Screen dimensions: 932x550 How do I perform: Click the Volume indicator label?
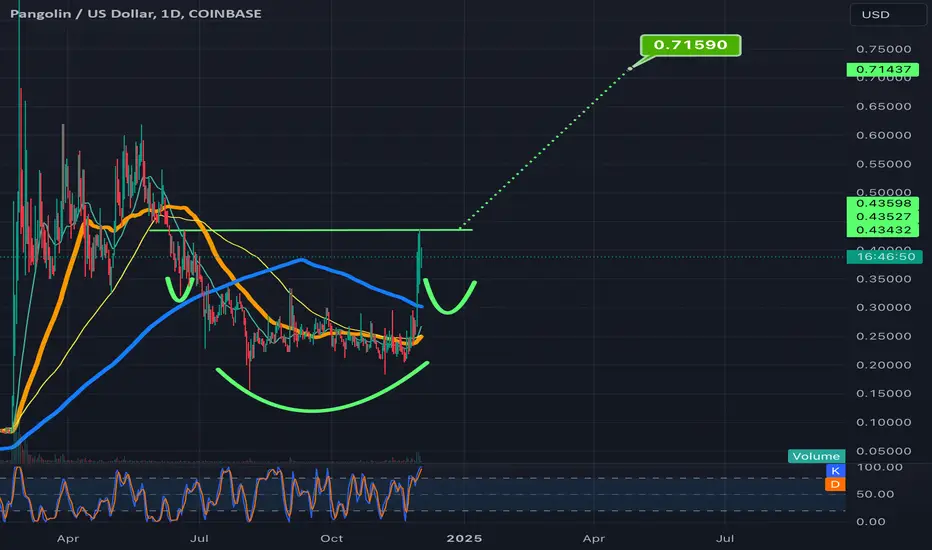(816, 456)
